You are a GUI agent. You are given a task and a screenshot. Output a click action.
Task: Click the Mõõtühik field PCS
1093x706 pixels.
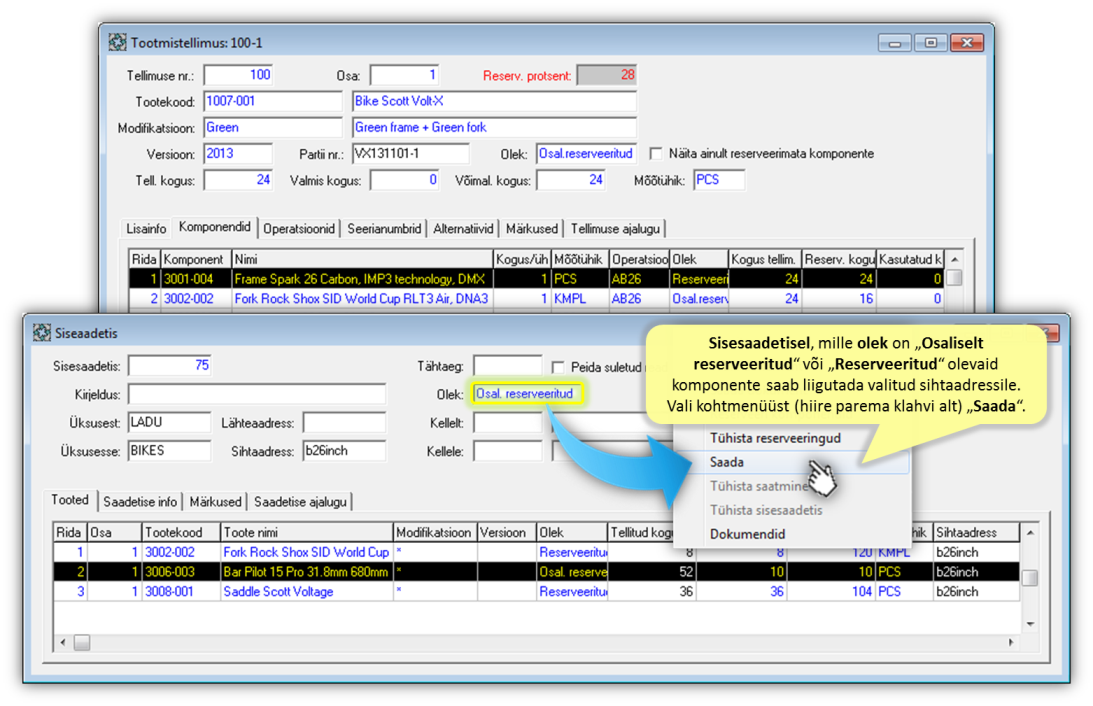pyautogui.click(x=719, y=181)
